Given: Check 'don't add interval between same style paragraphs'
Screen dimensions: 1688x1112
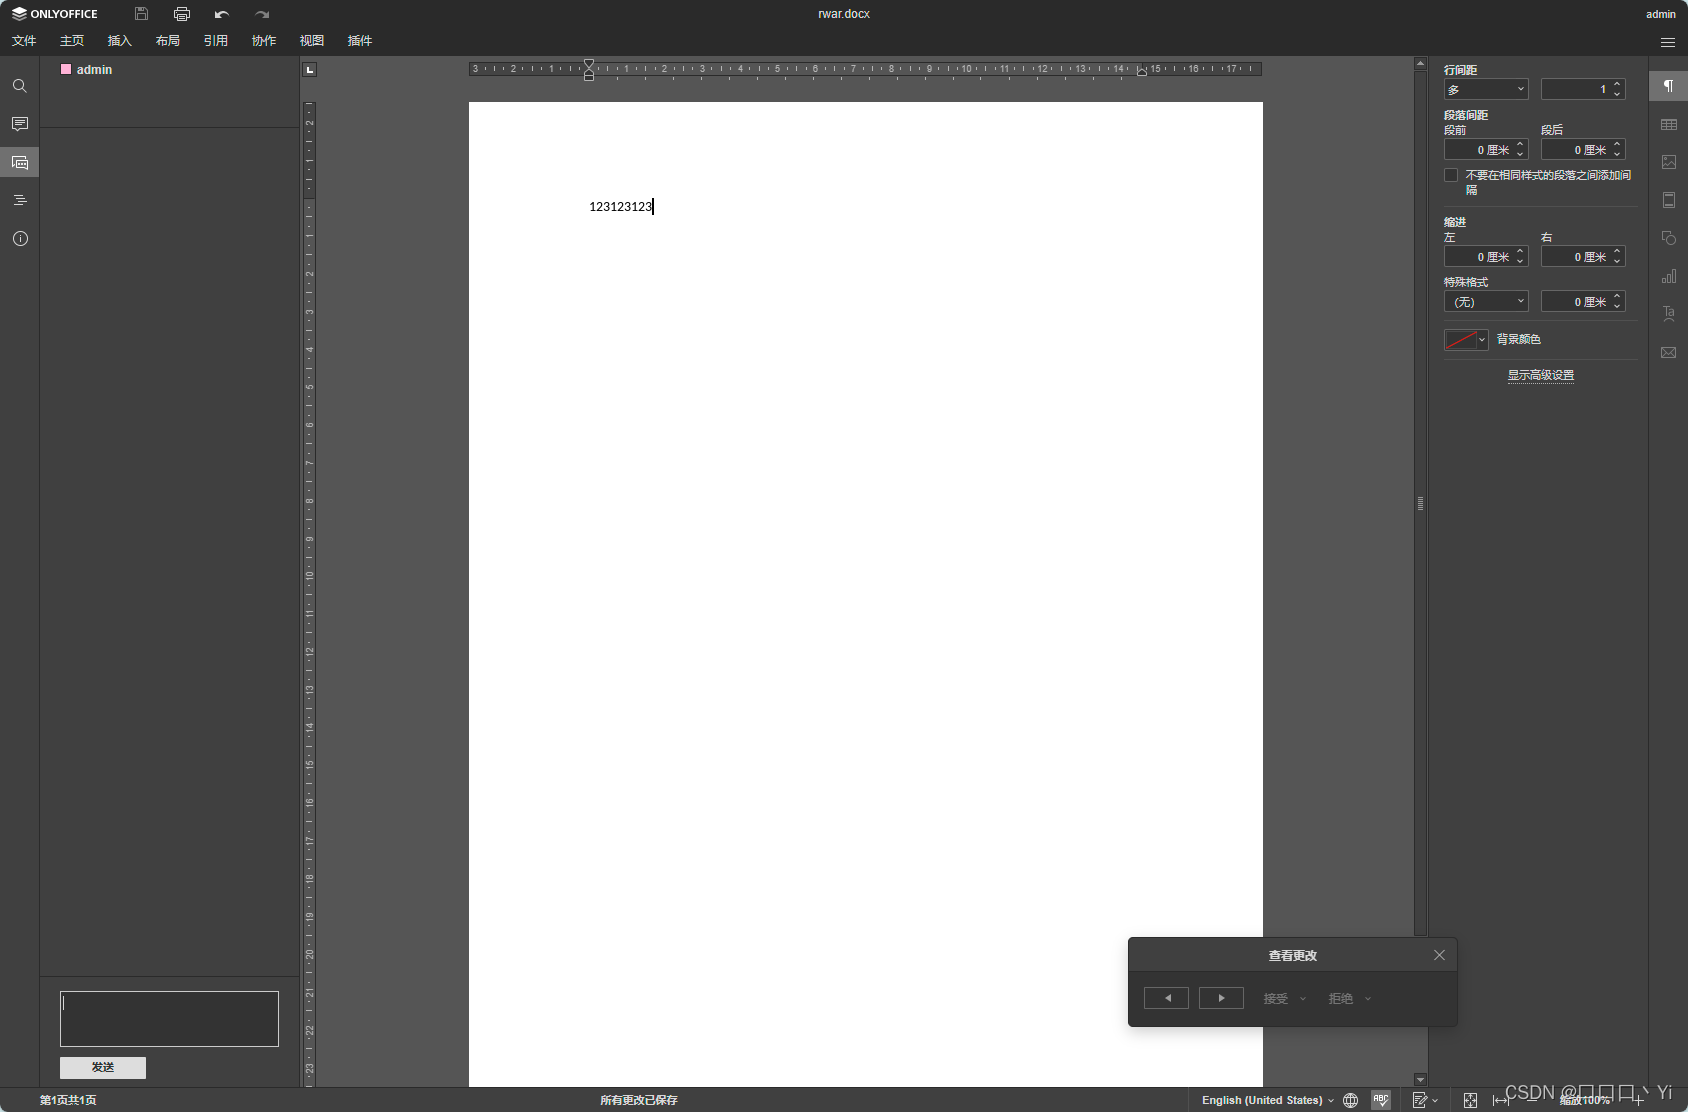Looking at the screenshot, I should (x=1451, y=175).
